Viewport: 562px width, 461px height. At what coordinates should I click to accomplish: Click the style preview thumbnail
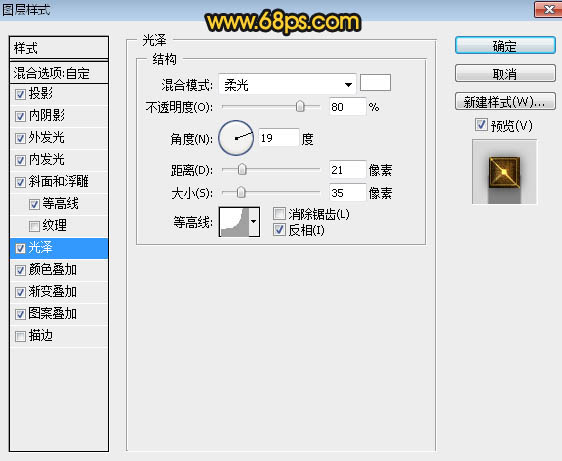pos(504,172)
